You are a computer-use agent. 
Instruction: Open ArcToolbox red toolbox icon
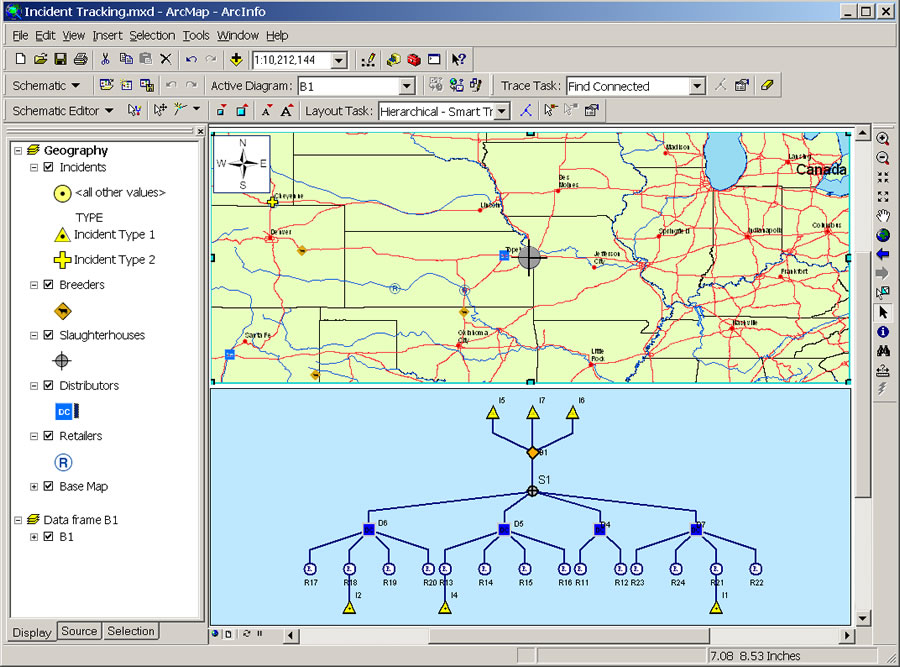click(x=414, y=60)
